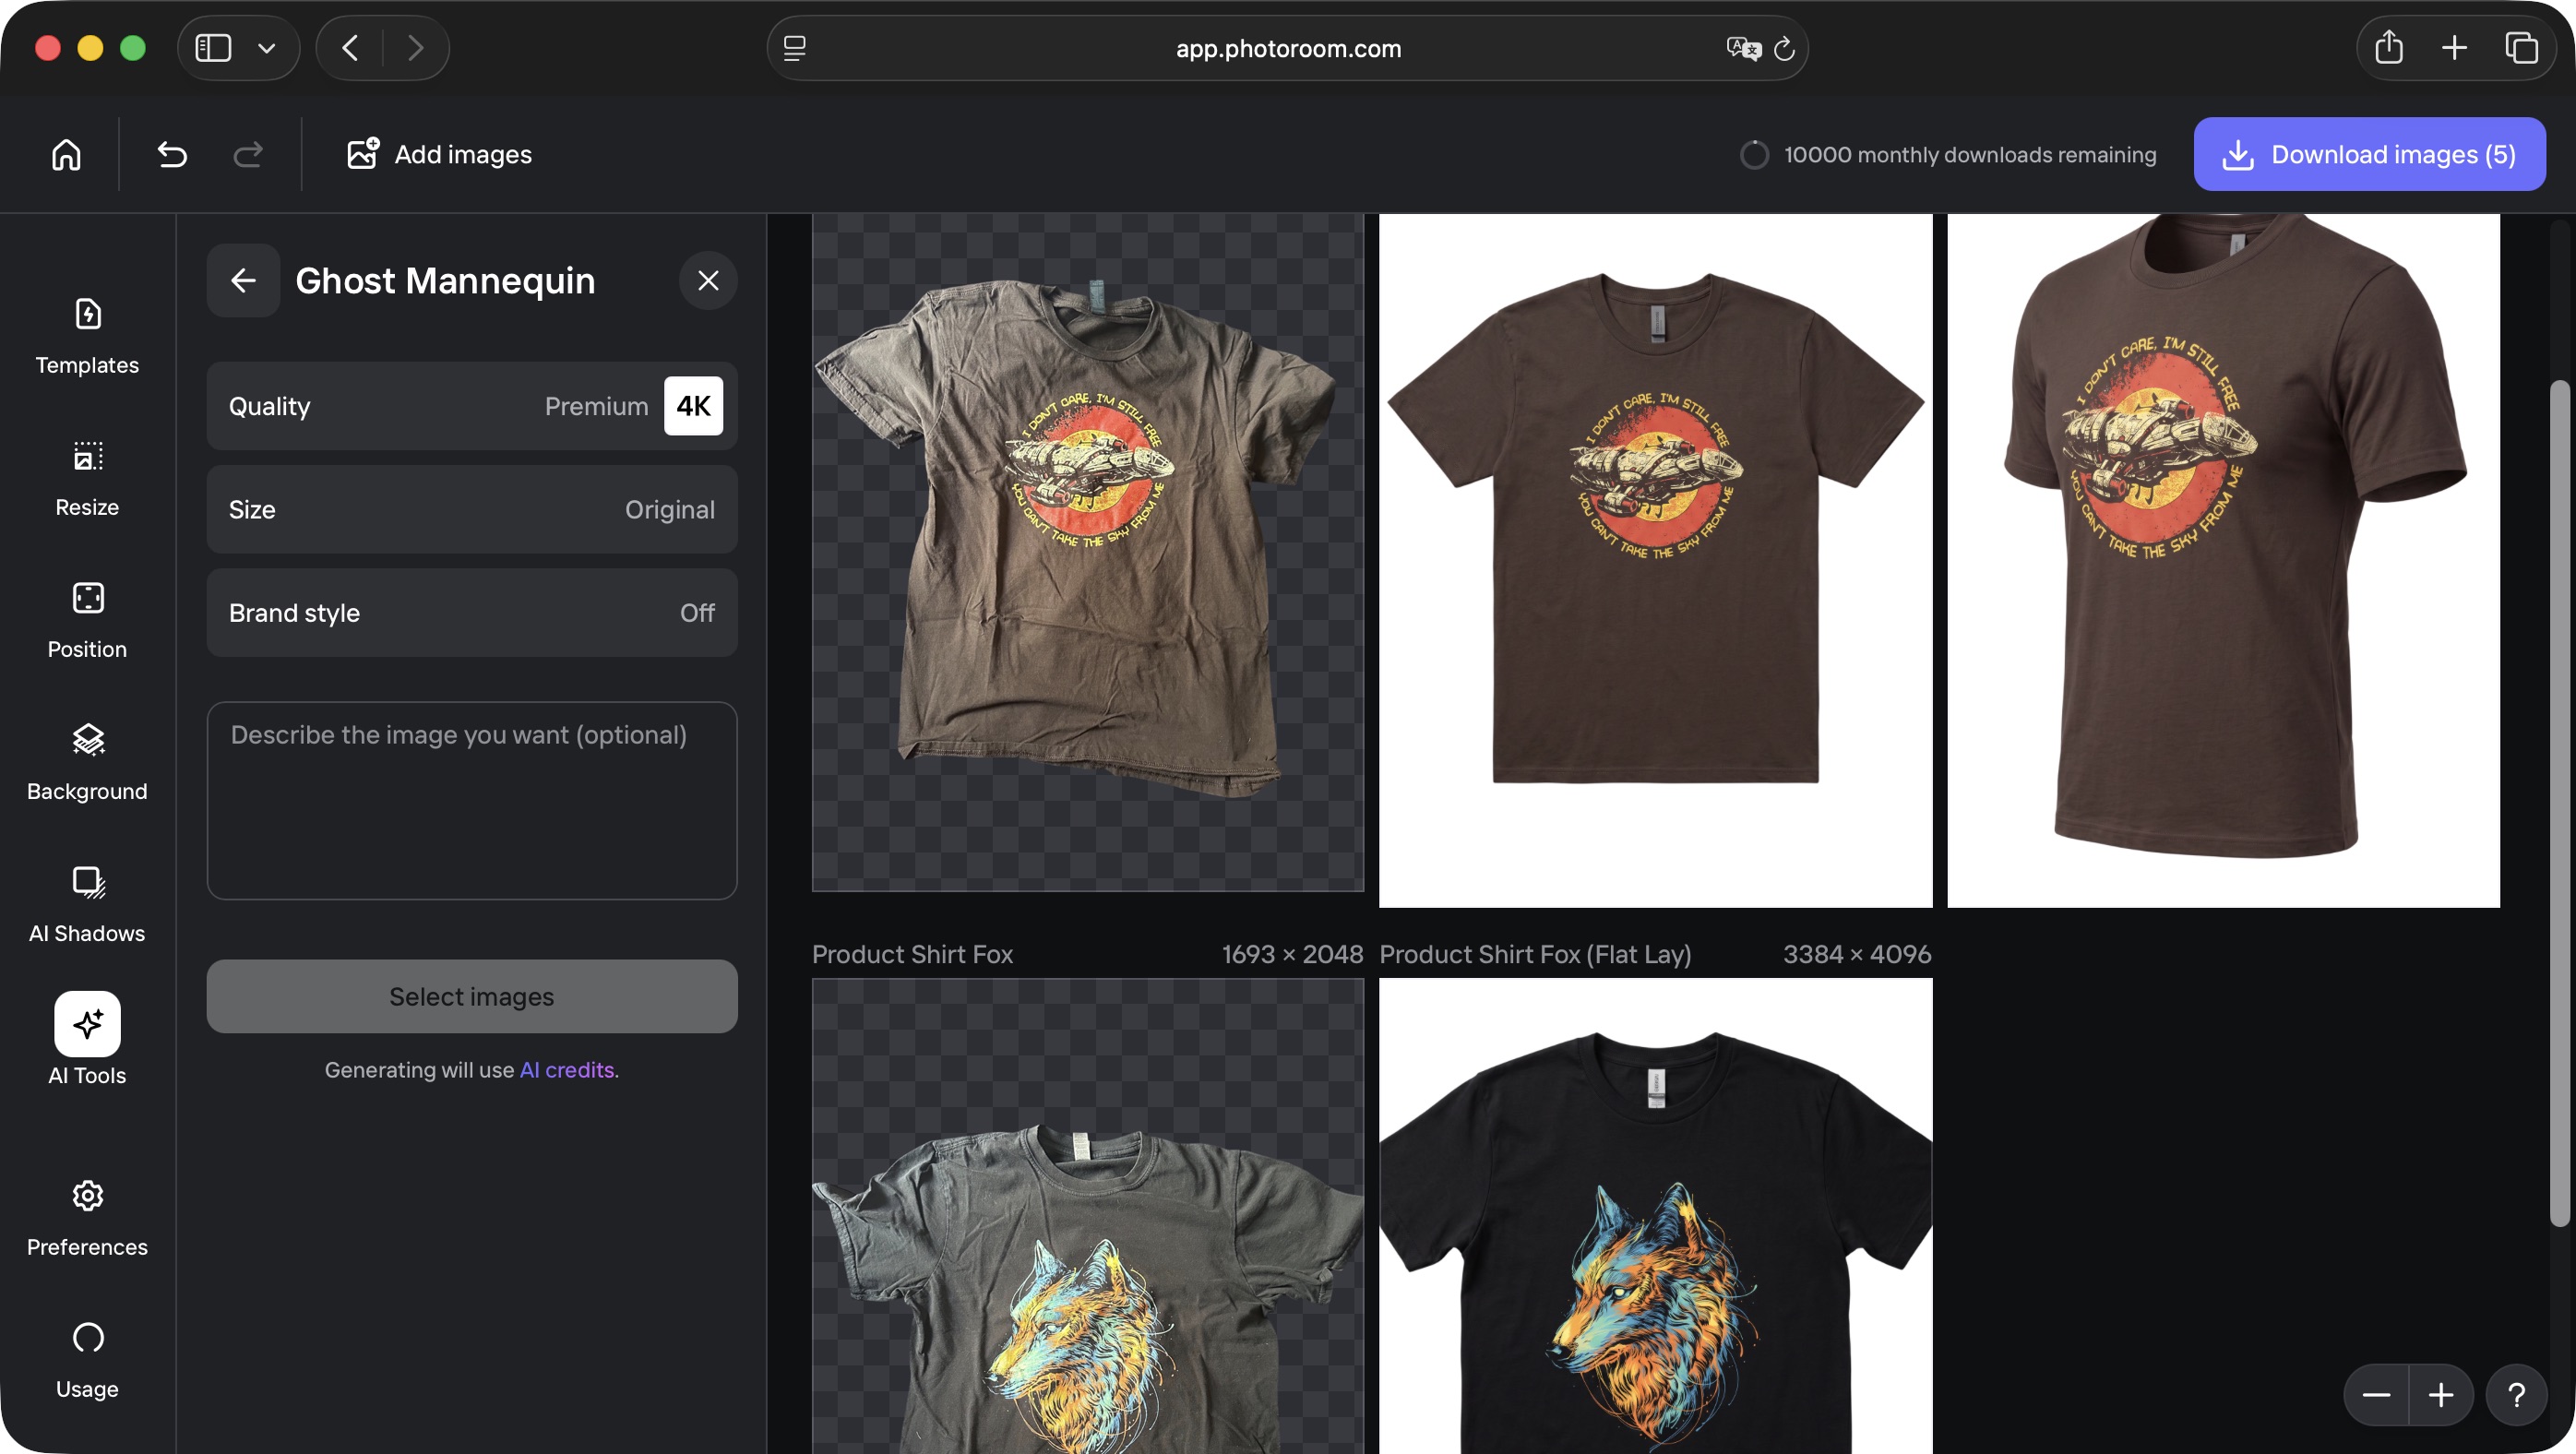The height and width of the screenshot is (1454, 2576).
Task: Download all five images
Action: (2369, 154)
